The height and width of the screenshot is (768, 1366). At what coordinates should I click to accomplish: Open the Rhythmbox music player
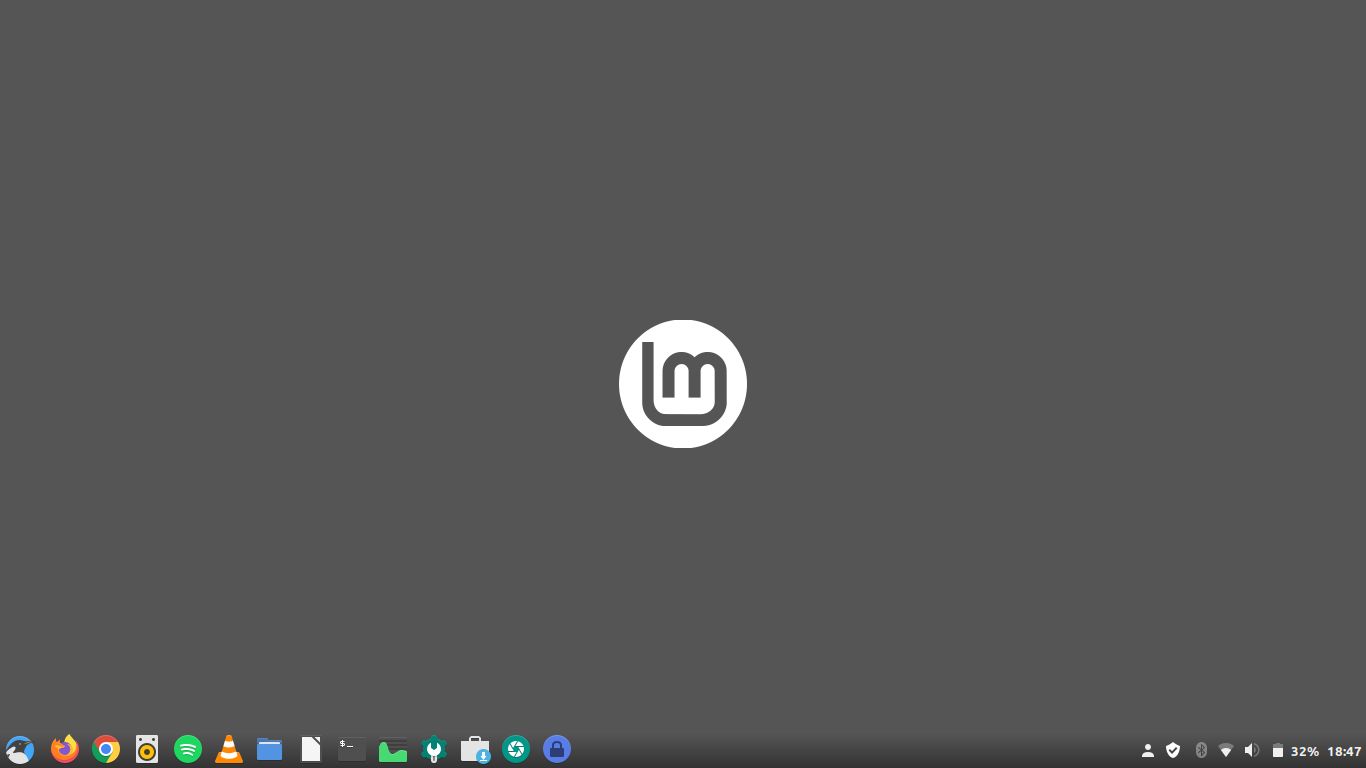tap(146, 749)
